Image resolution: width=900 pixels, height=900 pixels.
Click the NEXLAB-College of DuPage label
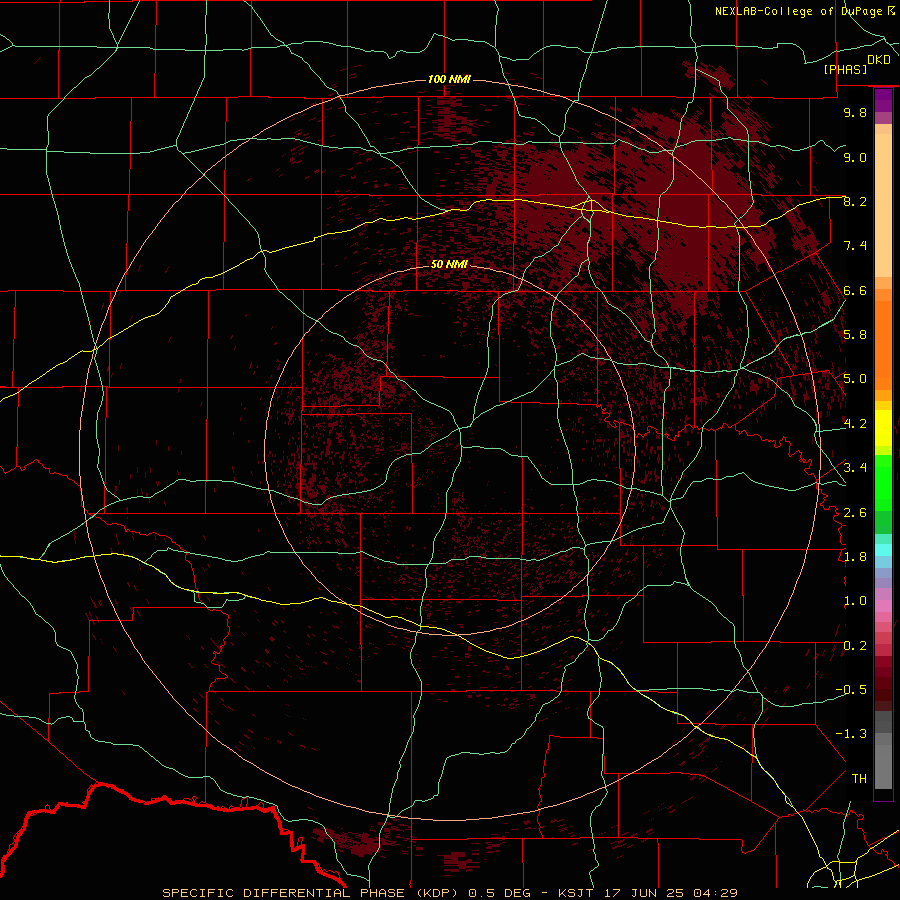pos(798,11)
